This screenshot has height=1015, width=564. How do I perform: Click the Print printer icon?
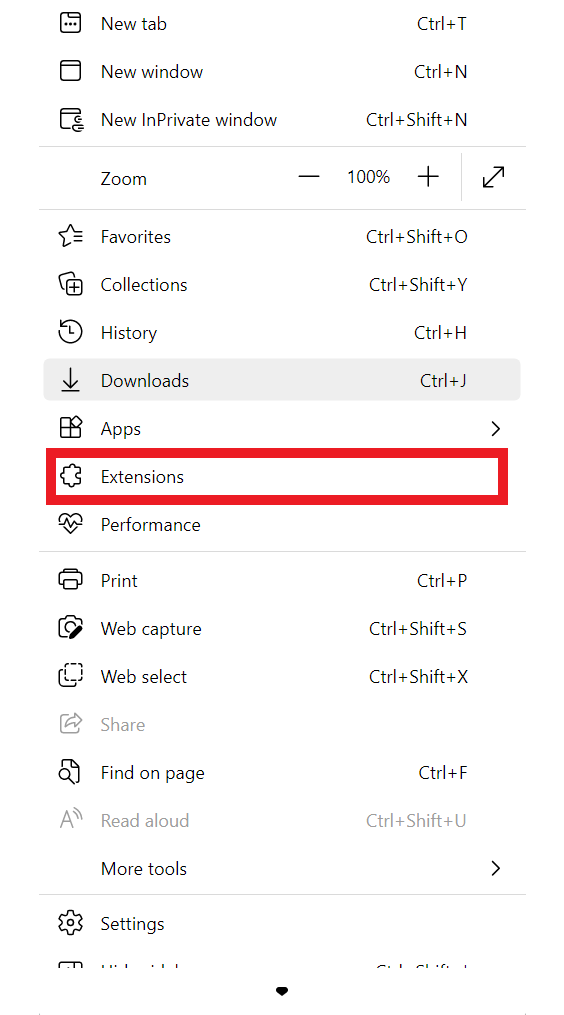71,581
